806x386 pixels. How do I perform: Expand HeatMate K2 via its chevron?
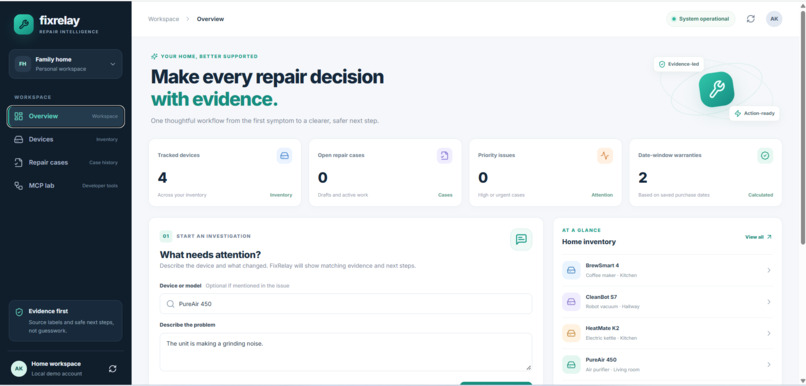point(769,333)
